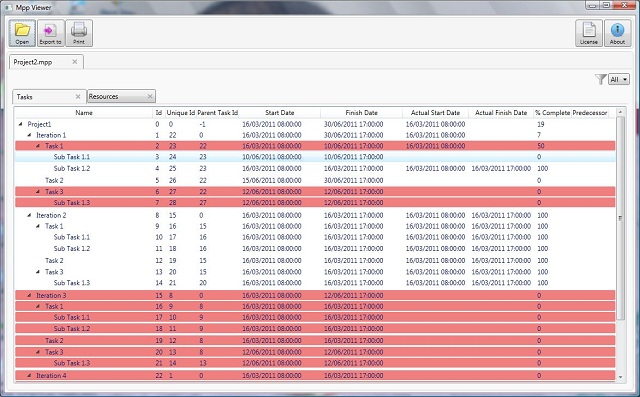
Task: Select Sub Task 1.1 row with Id 17
Action: (x=315, y=317)
